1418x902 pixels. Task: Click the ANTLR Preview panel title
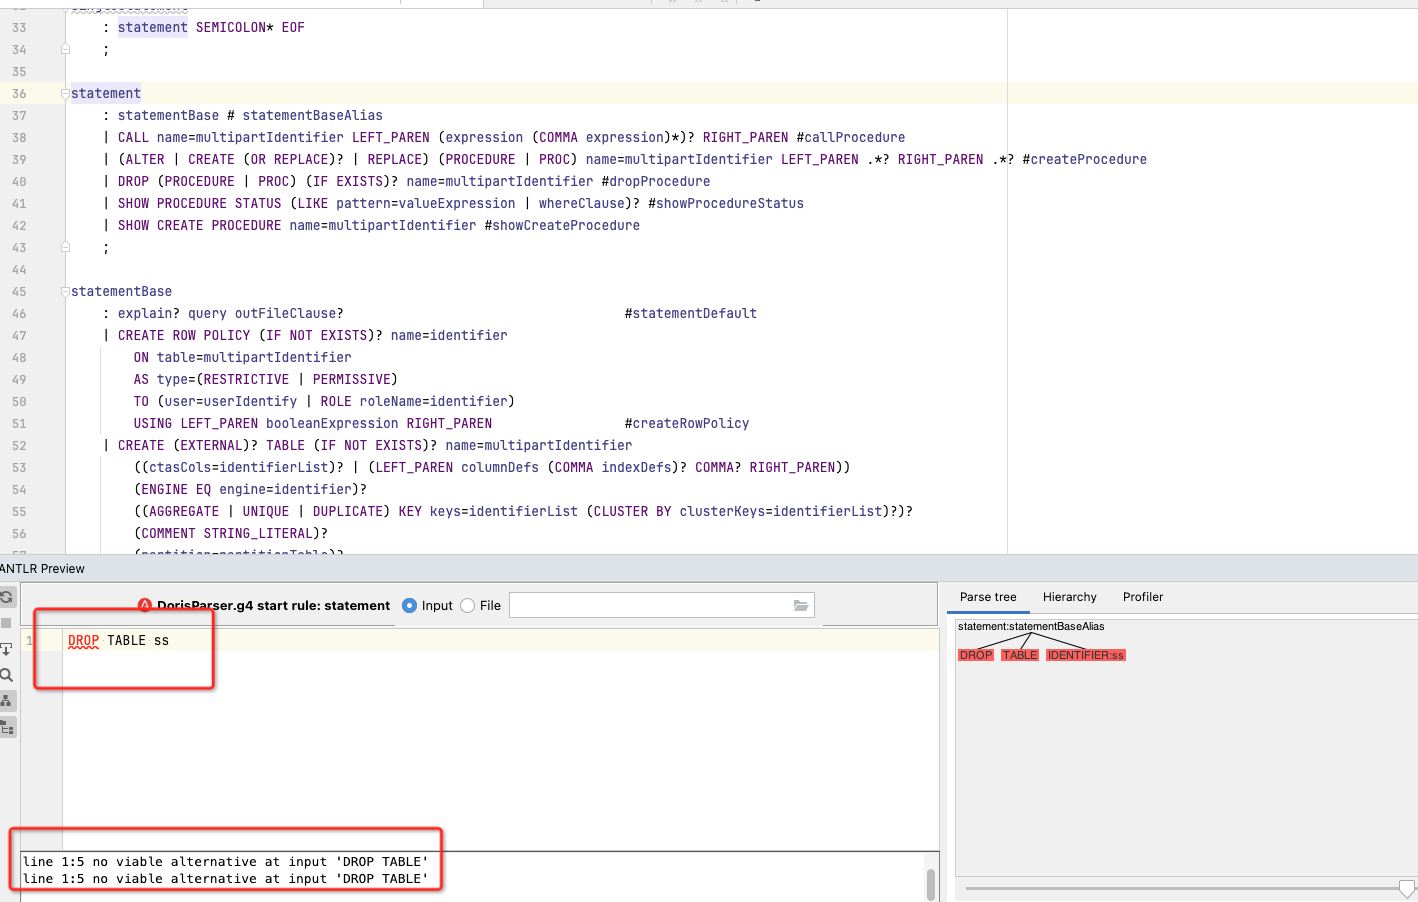42,568
